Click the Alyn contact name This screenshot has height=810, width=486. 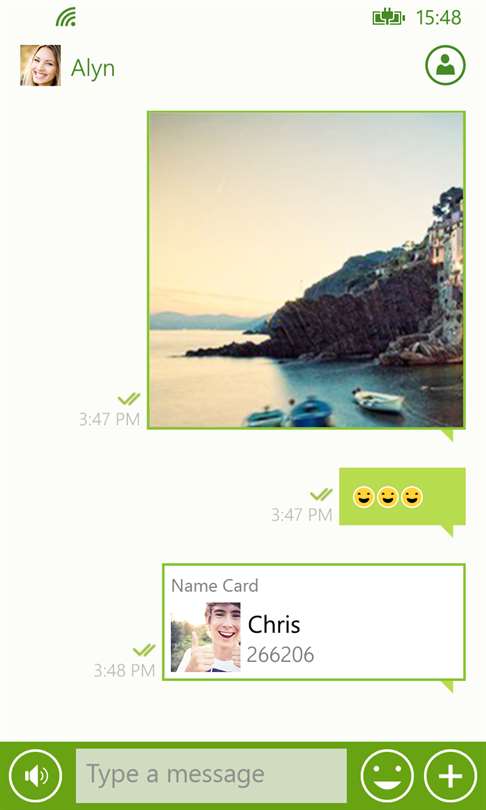coord(93,68)
